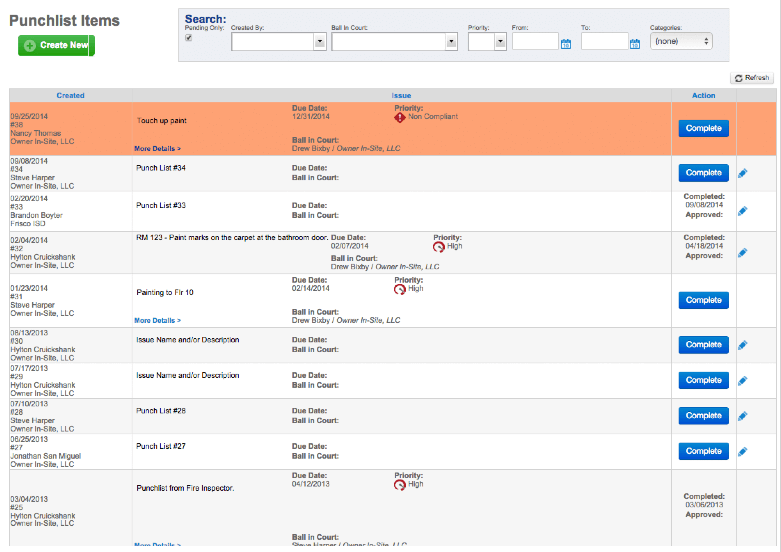Click due date 12/31/2014
Viewport: 781px width, 552px height.
[x=310, y=116]
